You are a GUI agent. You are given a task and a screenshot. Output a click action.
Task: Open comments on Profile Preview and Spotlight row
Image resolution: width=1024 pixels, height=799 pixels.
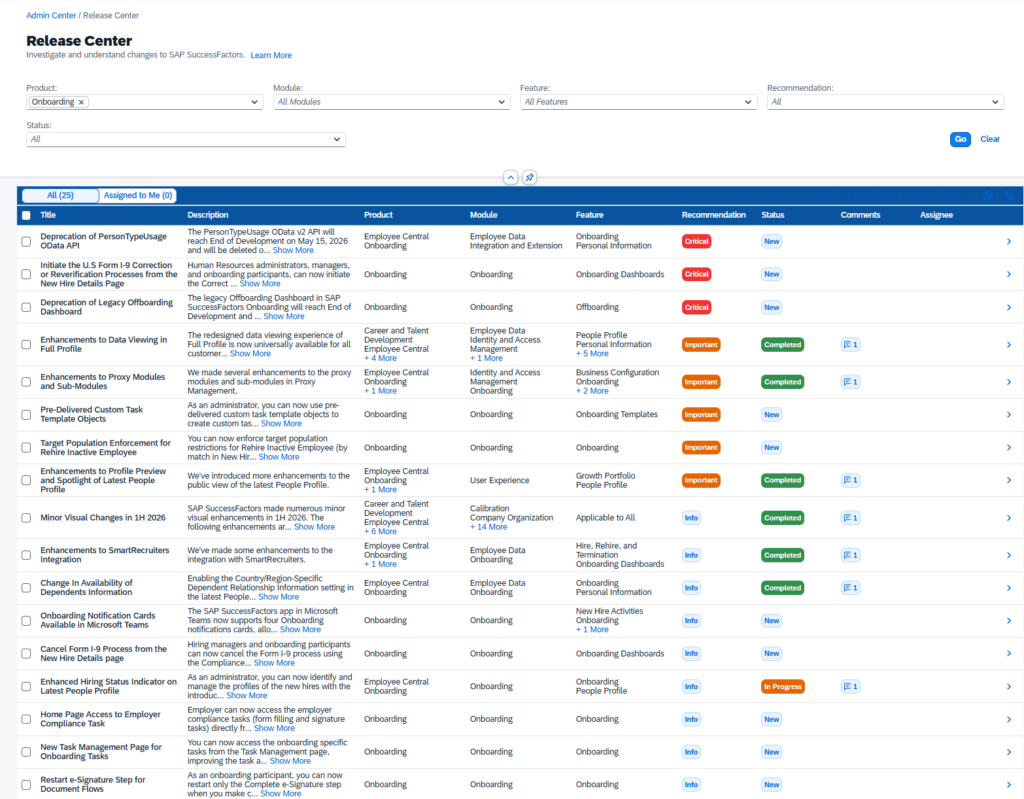point(850,480)
